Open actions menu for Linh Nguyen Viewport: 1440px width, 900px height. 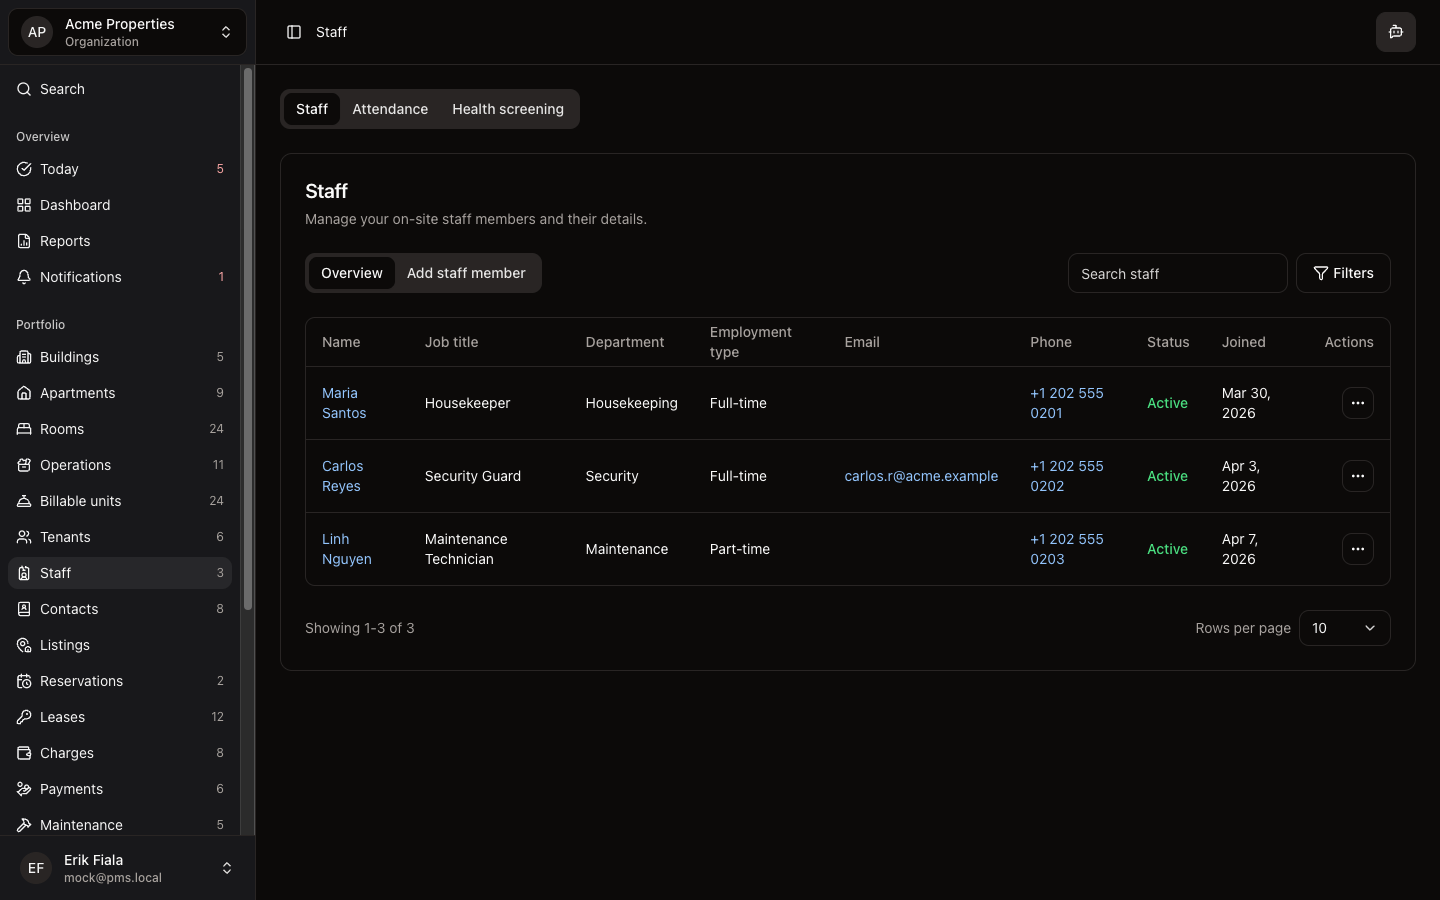[x=1357, y=549]
